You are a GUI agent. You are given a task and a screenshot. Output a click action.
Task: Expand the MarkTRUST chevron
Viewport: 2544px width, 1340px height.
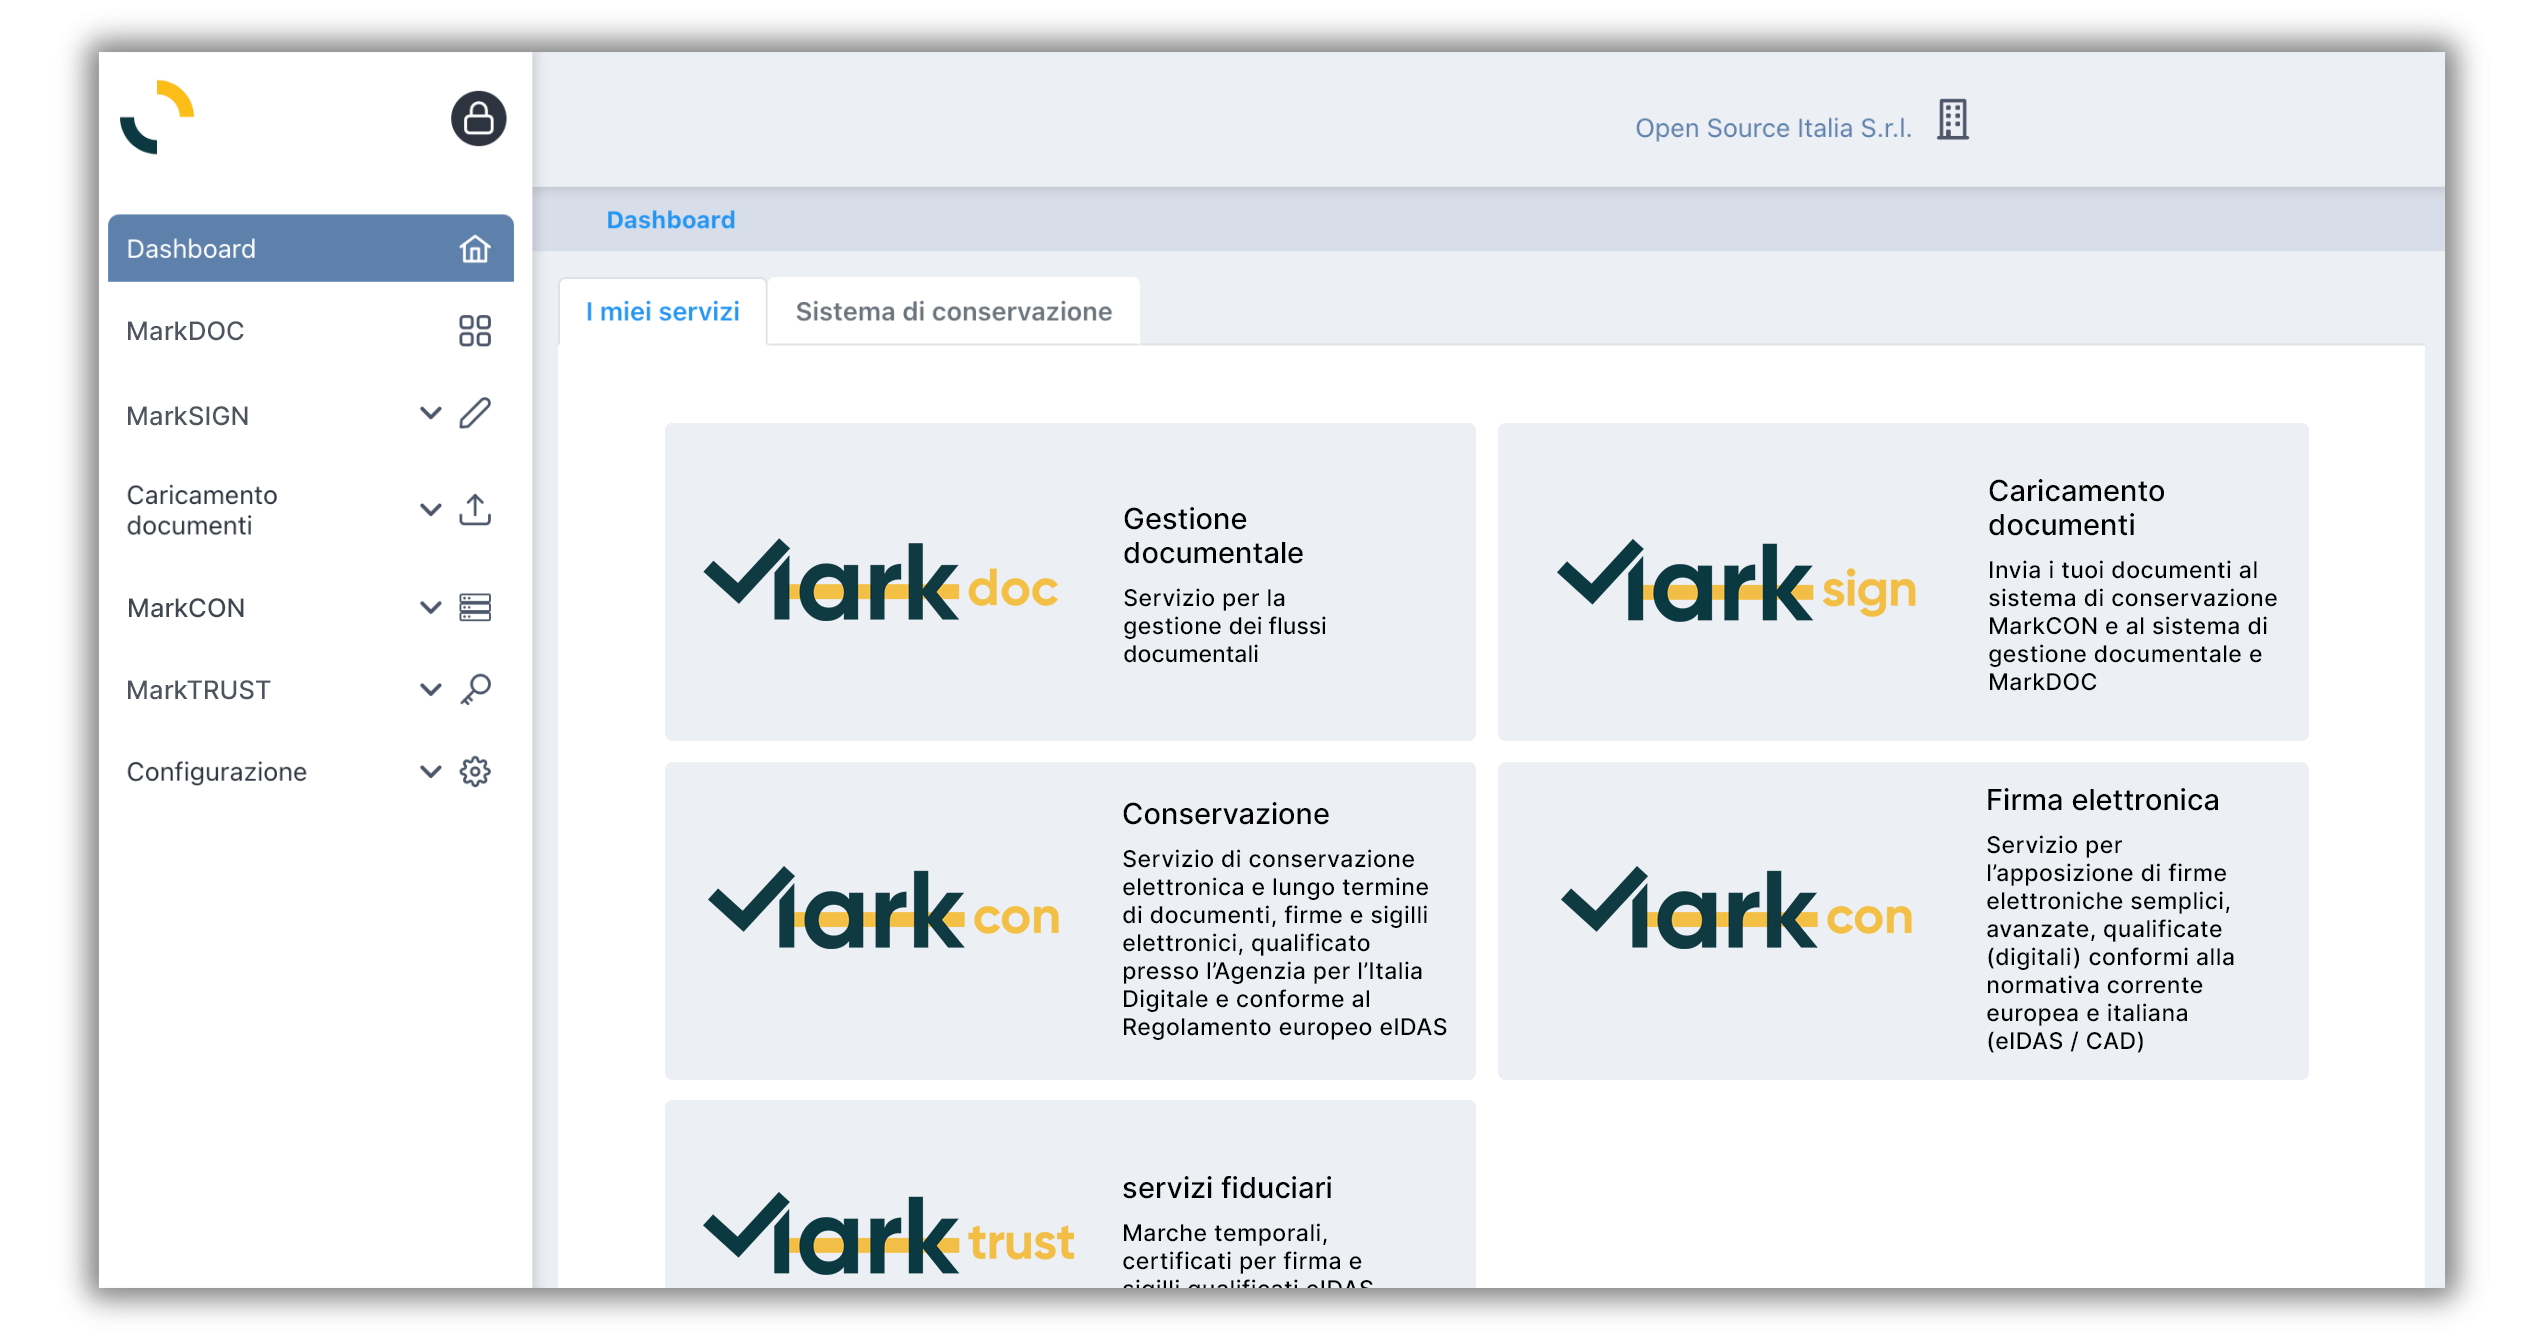click(430, 689)
